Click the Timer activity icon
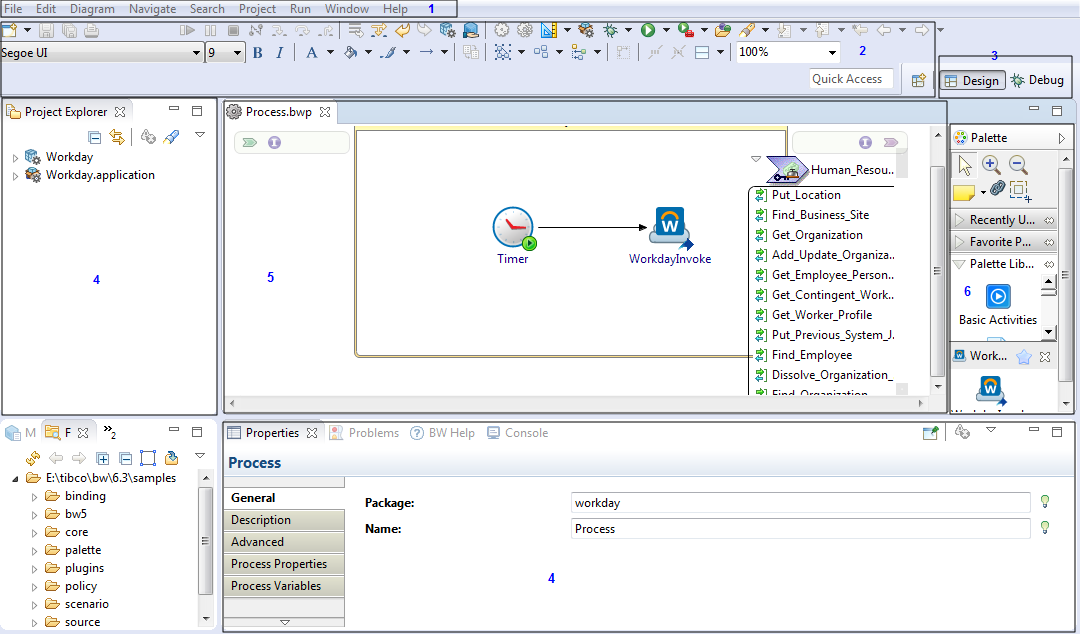Viewport: 1080px width, 634px height. coord(513,228)
